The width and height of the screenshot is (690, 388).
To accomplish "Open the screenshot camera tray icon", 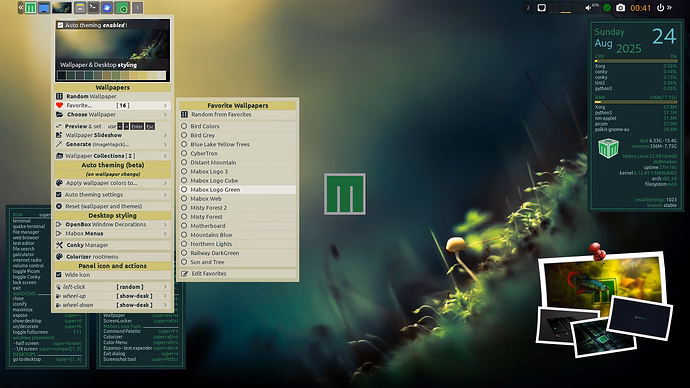I will point(620,8).
